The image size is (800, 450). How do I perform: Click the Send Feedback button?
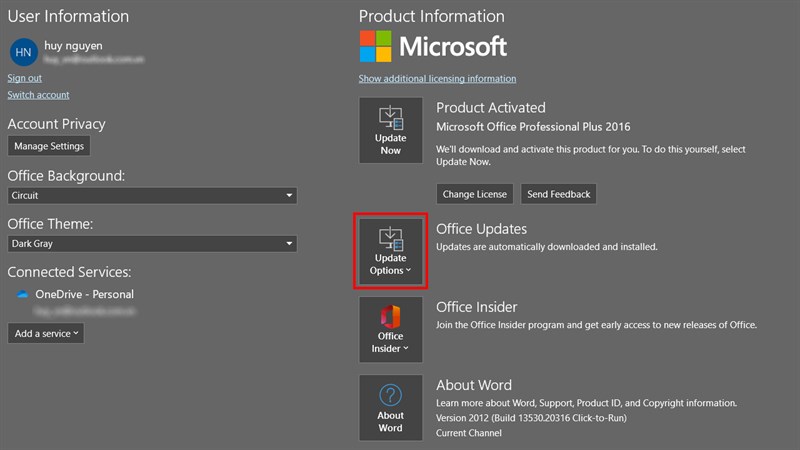click(x=559, y=194)
